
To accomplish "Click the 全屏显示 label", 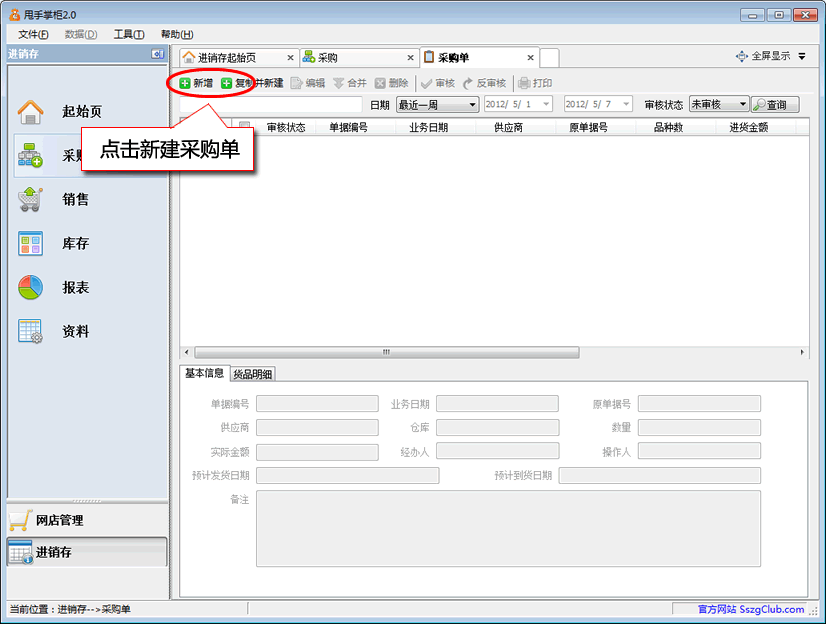I will tap(771, 56).
